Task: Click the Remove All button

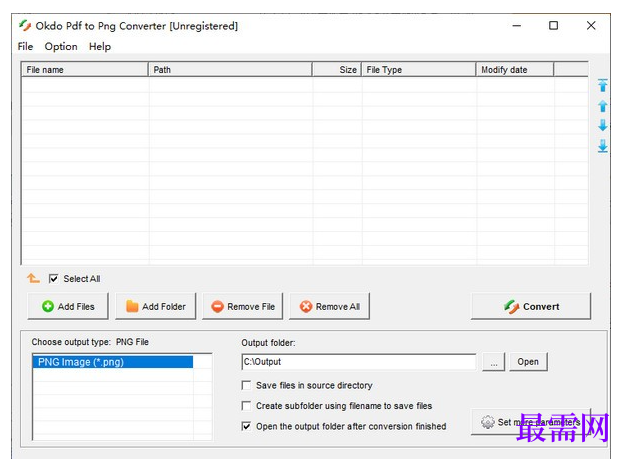Action: (x=329, y=306)
